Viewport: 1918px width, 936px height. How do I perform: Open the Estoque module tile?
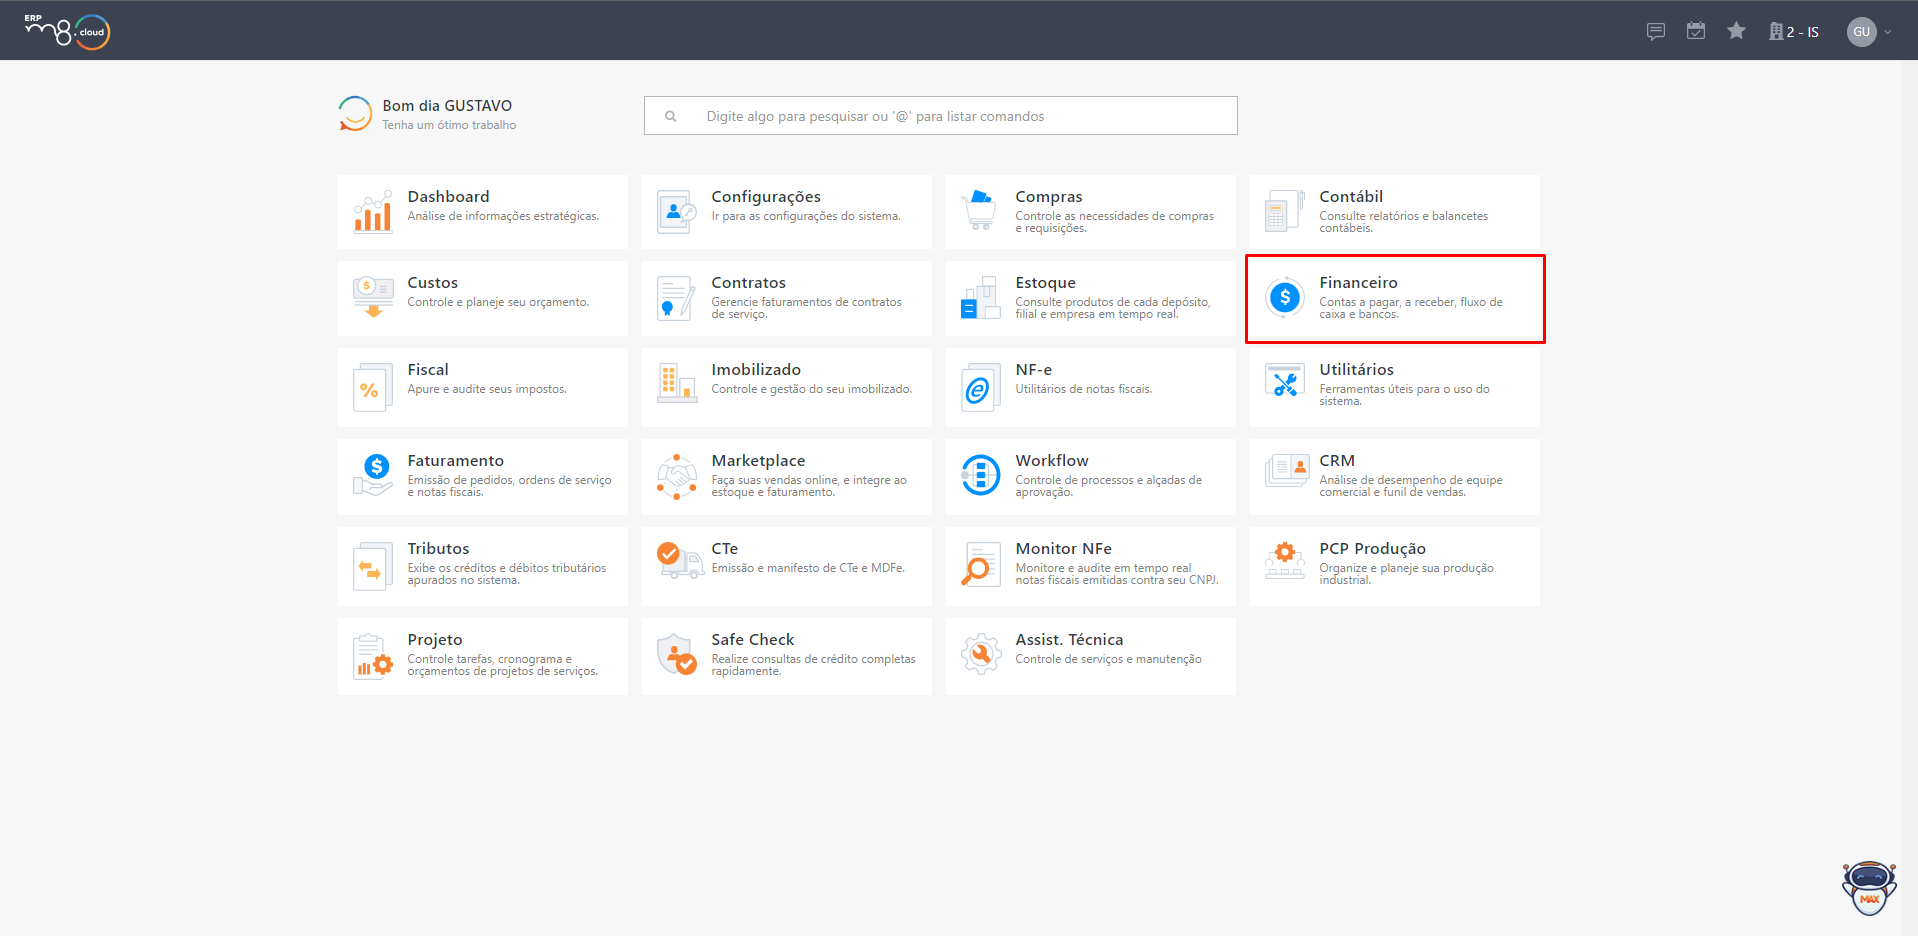1090,298
